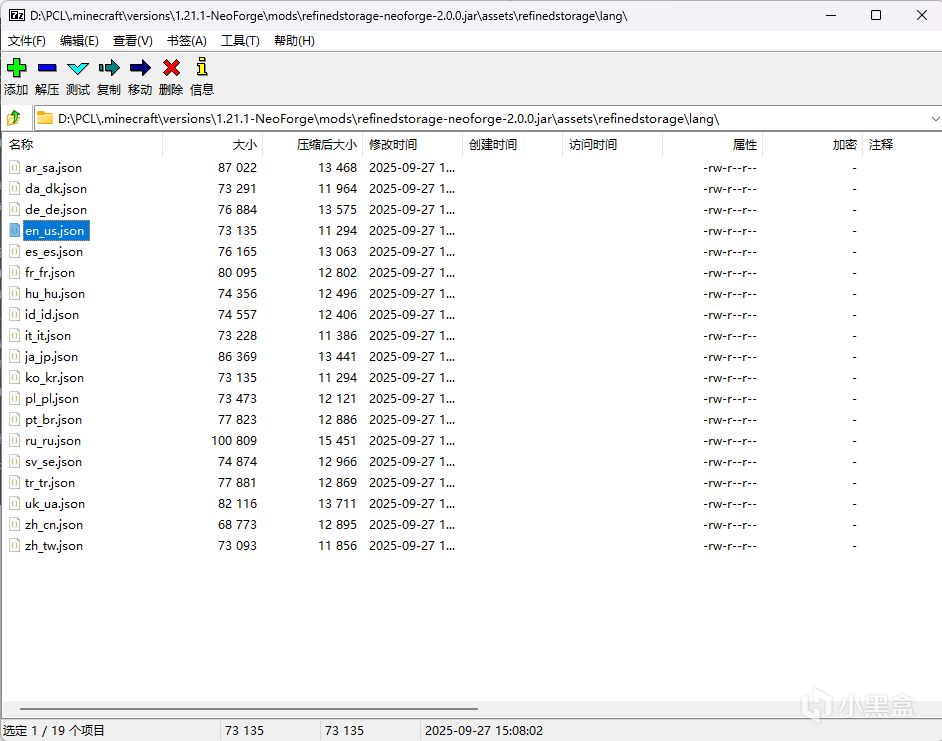Select the file tr_tr.json
Viewport: 942px width, 741px height.
point(50,483)
